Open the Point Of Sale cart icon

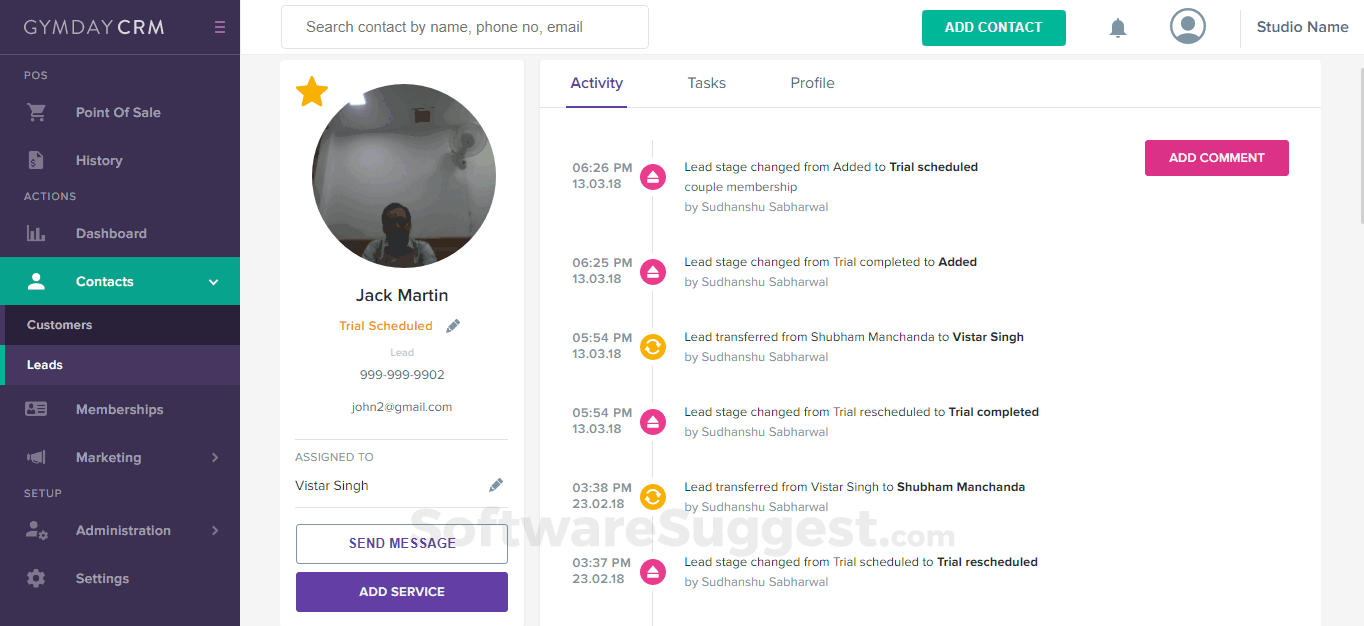click(37, 113)
